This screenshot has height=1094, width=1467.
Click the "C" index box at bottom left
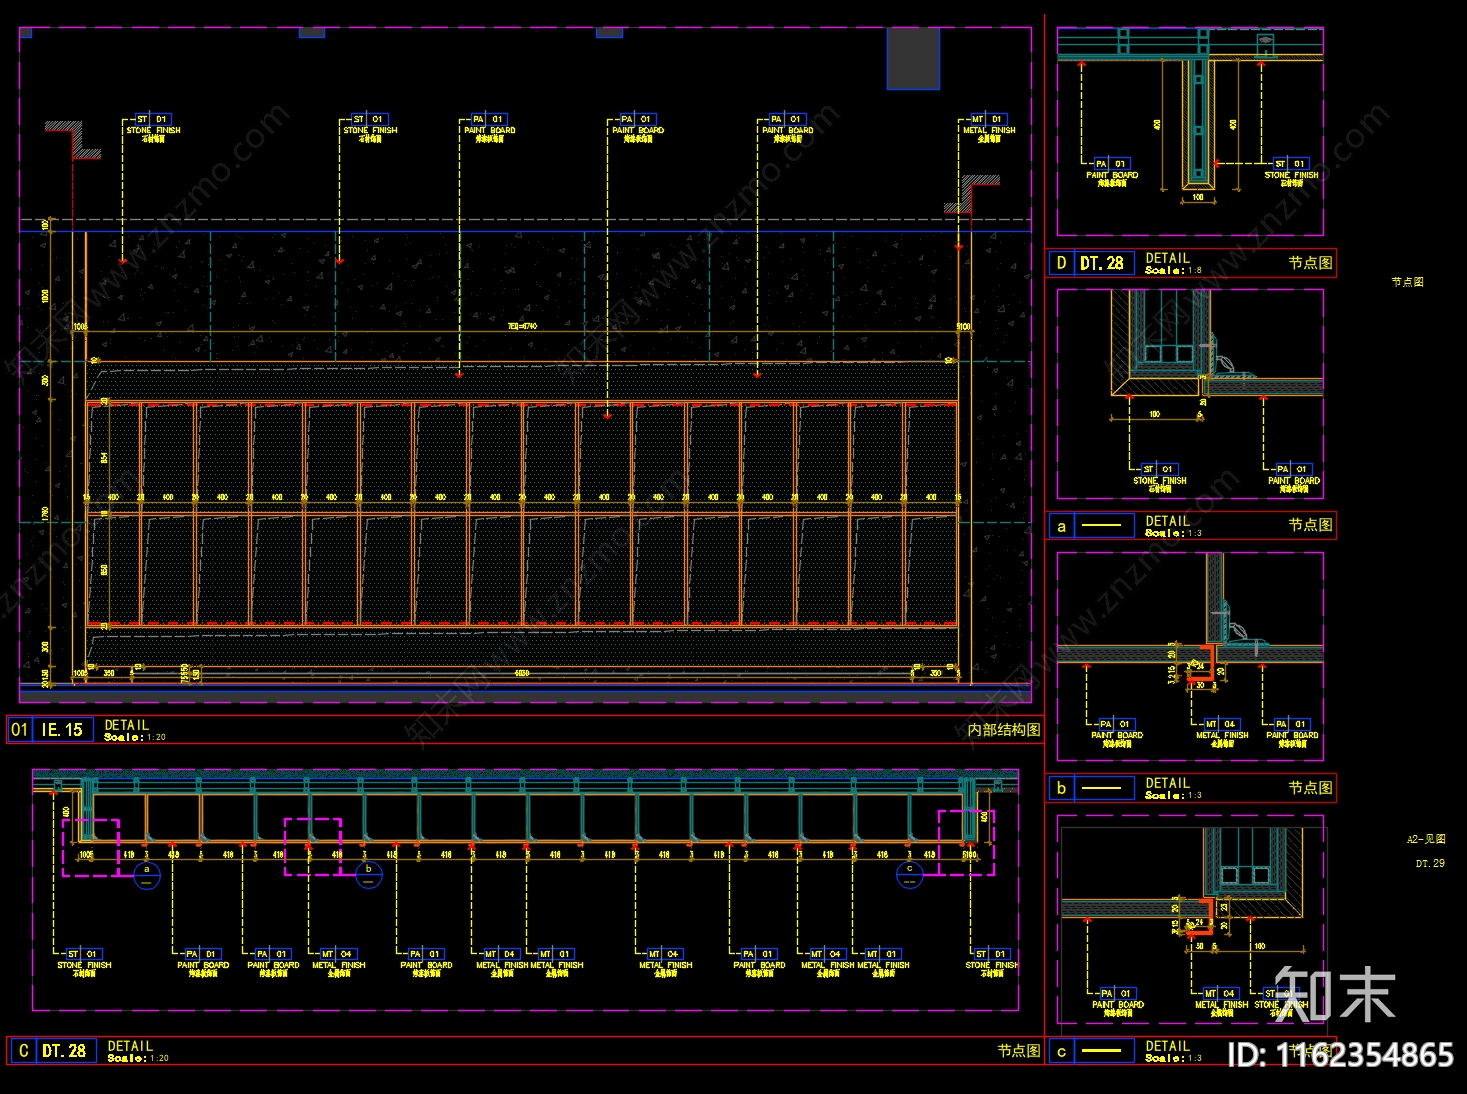23,1051
